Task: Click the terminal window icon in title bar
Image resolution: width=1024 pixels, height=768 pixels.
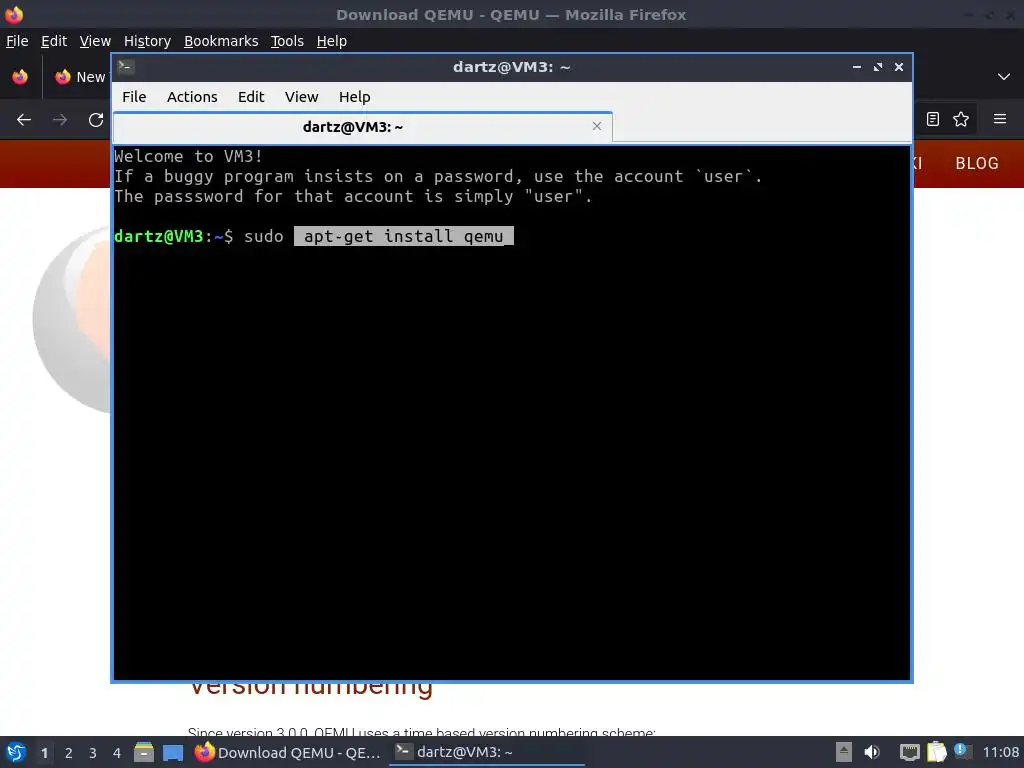Action: coord(126,67)
